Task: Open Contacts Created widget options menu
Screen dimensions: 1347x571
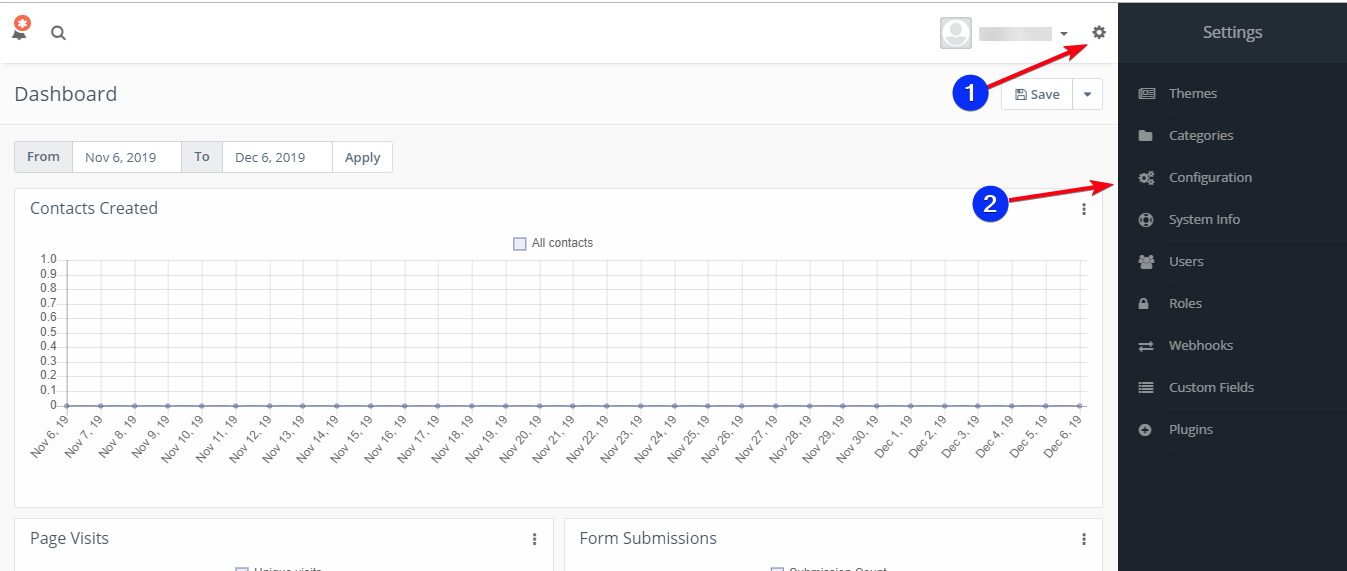Action: 1083,209
